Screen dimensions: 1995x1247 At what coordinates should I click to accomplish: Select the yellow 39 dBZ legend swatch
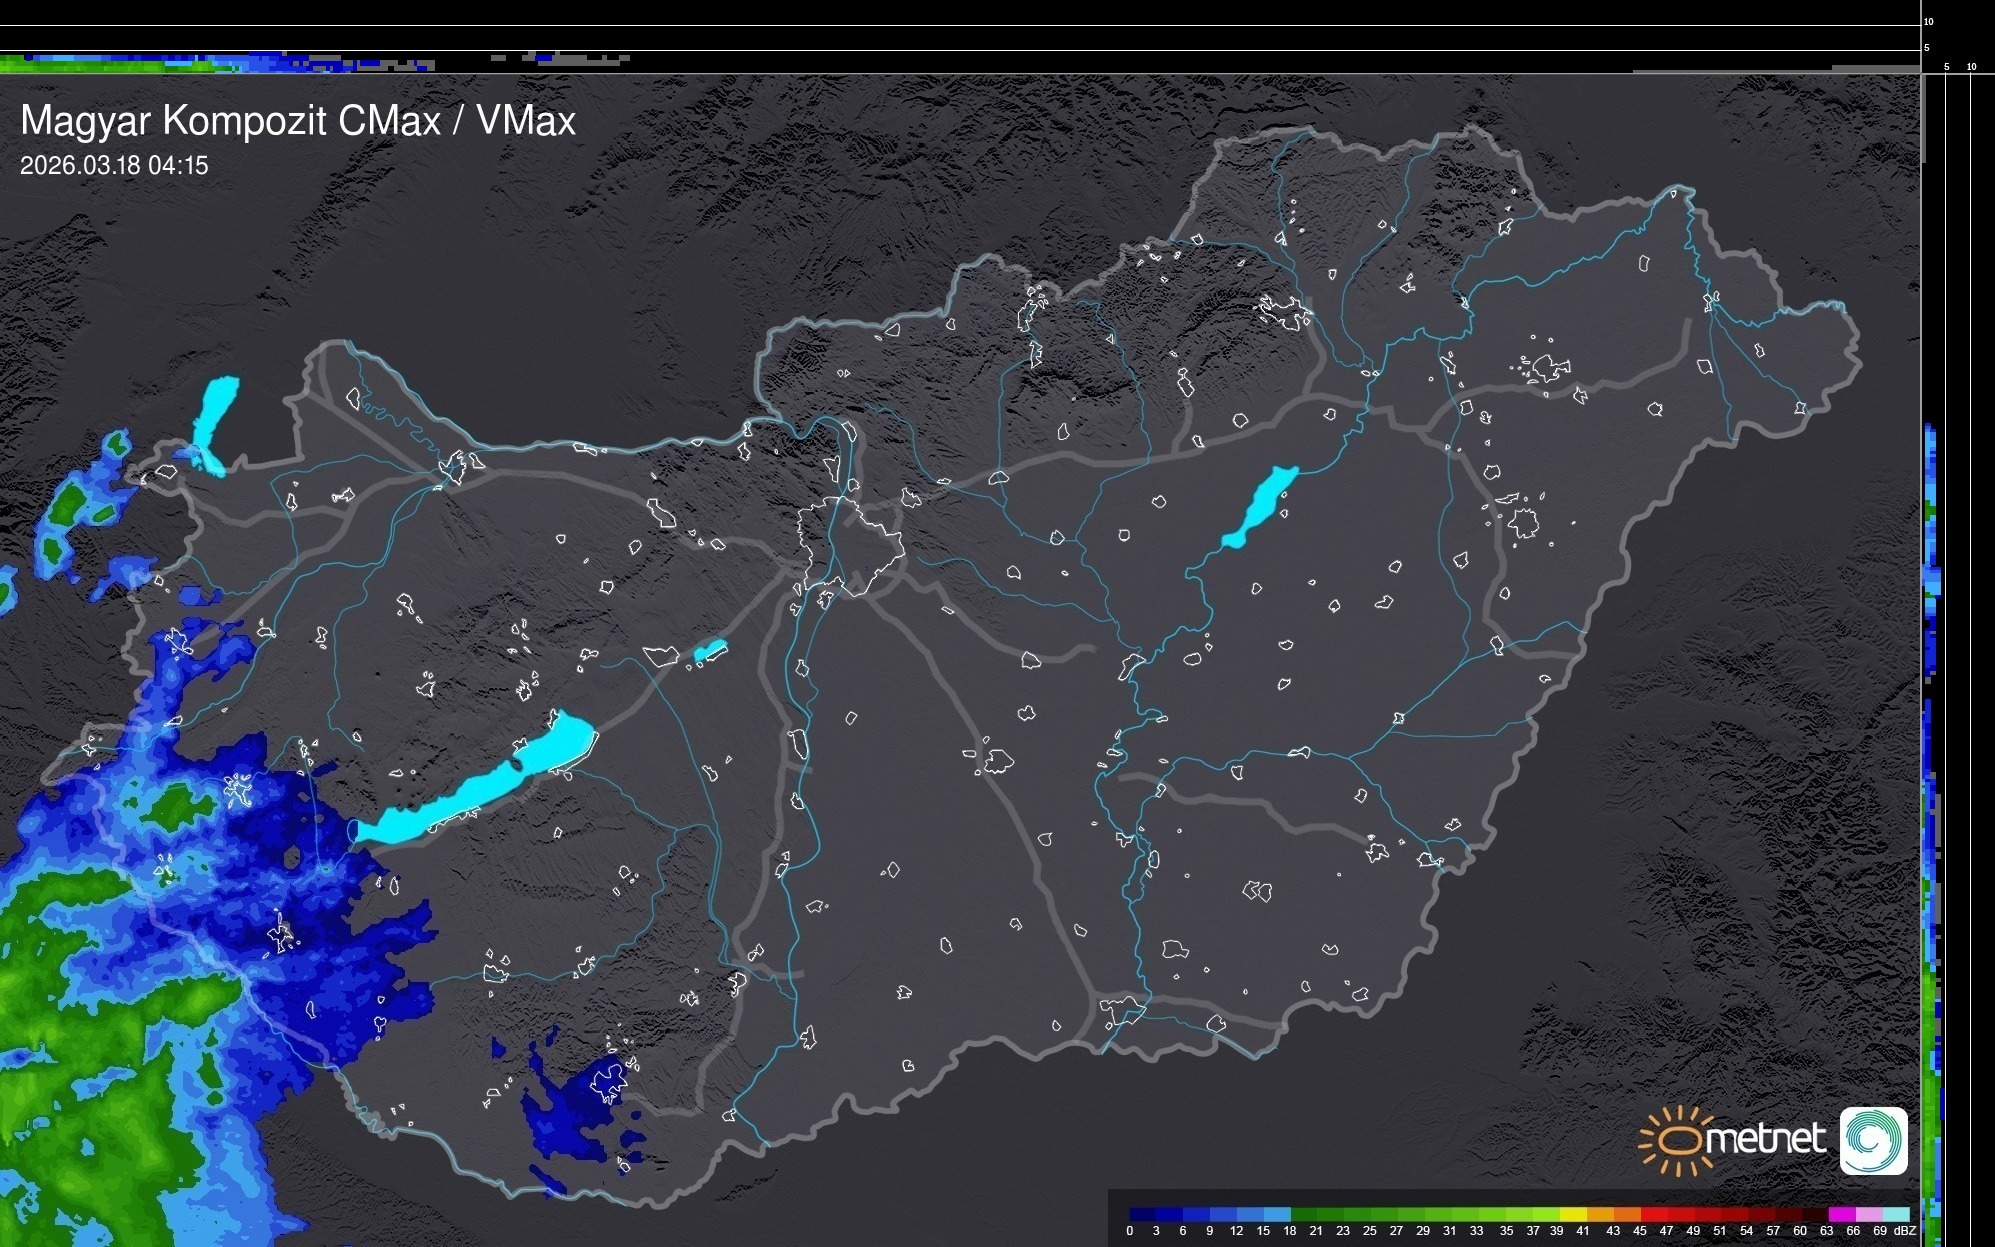[x=1573, y=1213]
